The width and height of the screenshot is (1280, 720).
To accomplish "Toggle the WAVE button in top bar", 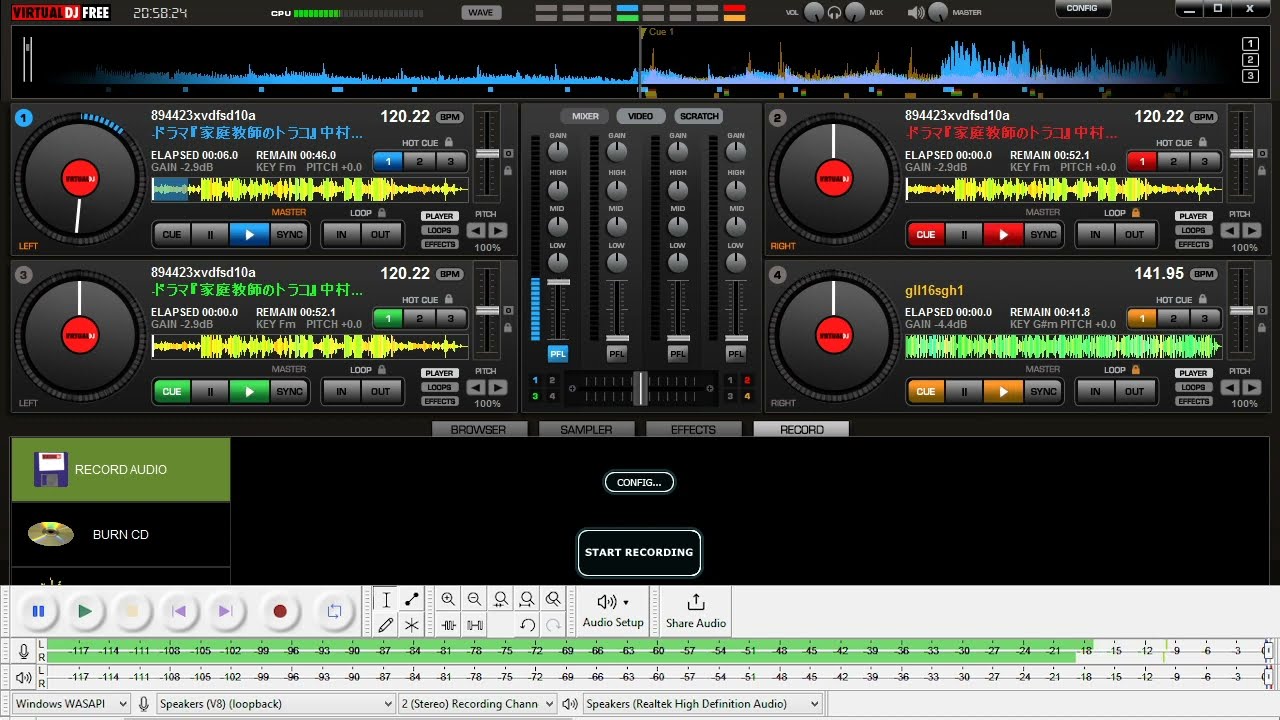I will coord(481,13).
